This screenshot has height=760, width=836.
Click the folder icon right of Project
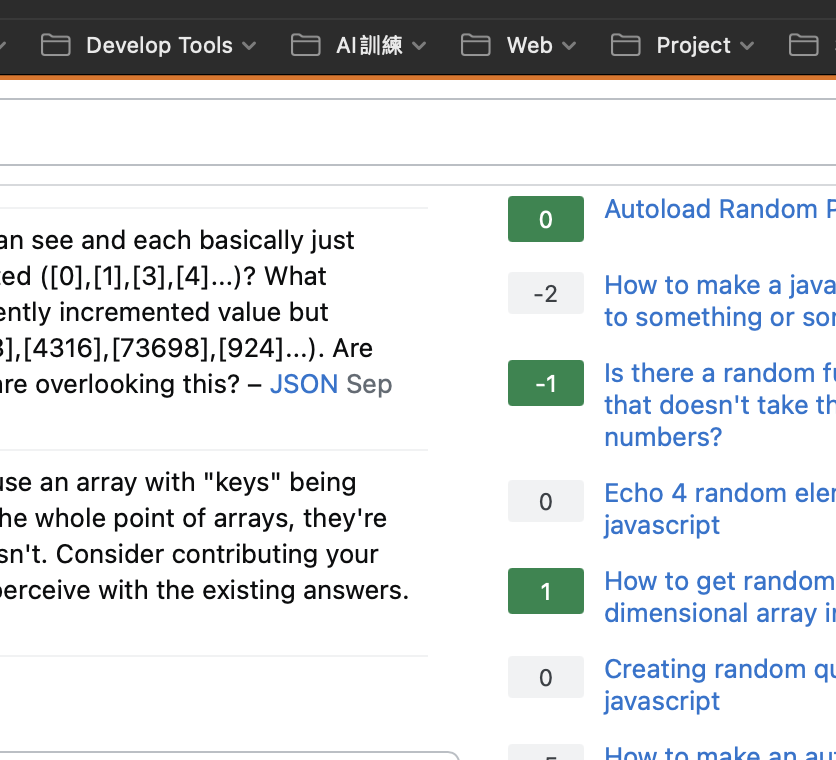point(803,45)
